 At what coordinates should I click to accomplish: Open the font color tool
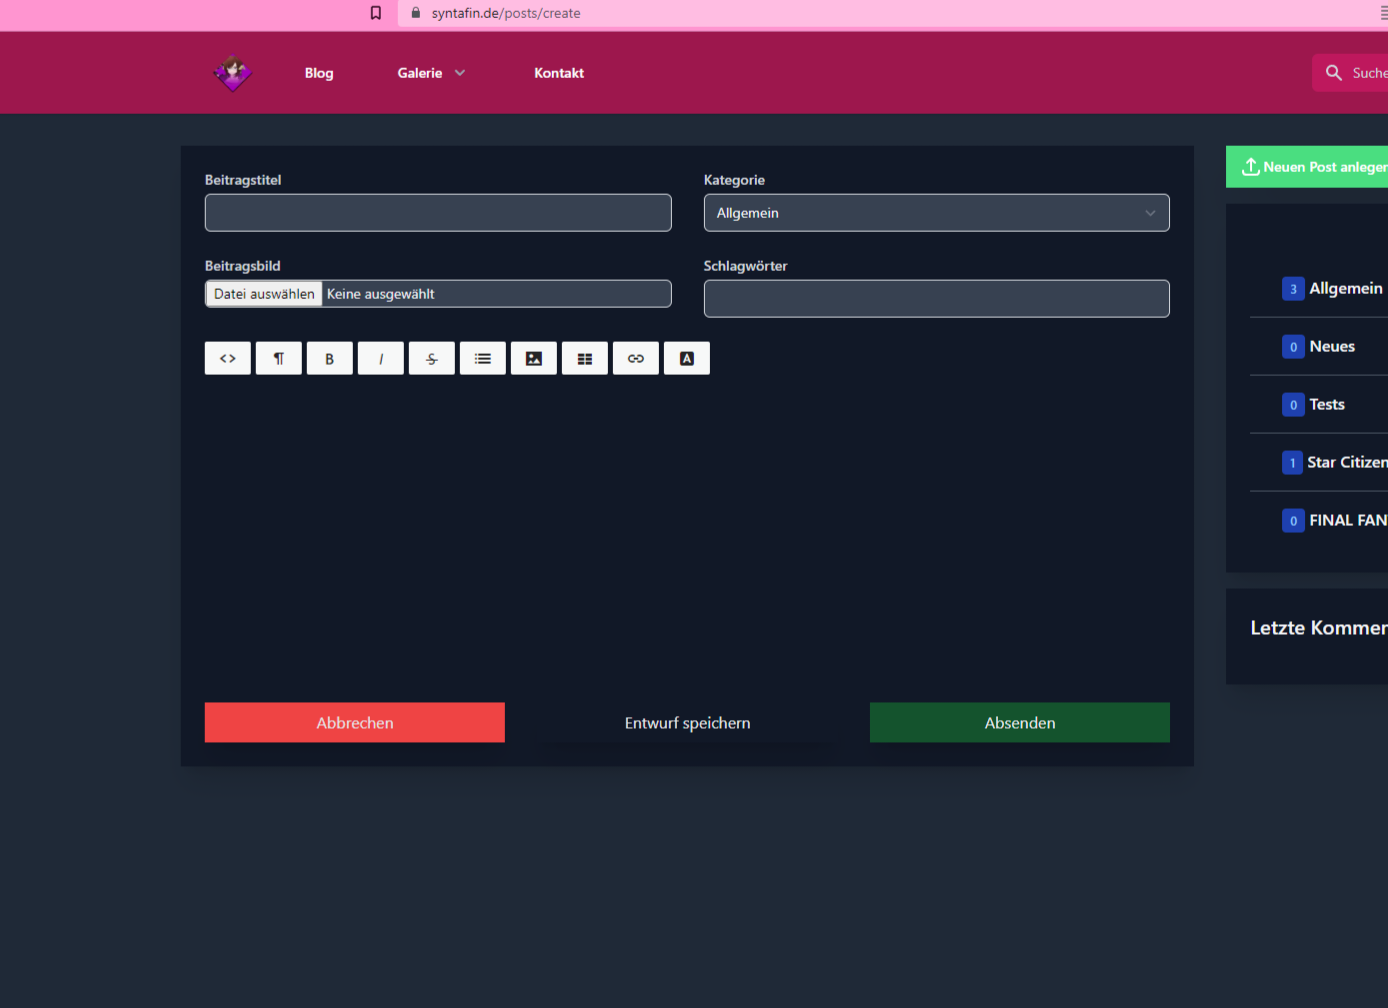coord(687,359)
